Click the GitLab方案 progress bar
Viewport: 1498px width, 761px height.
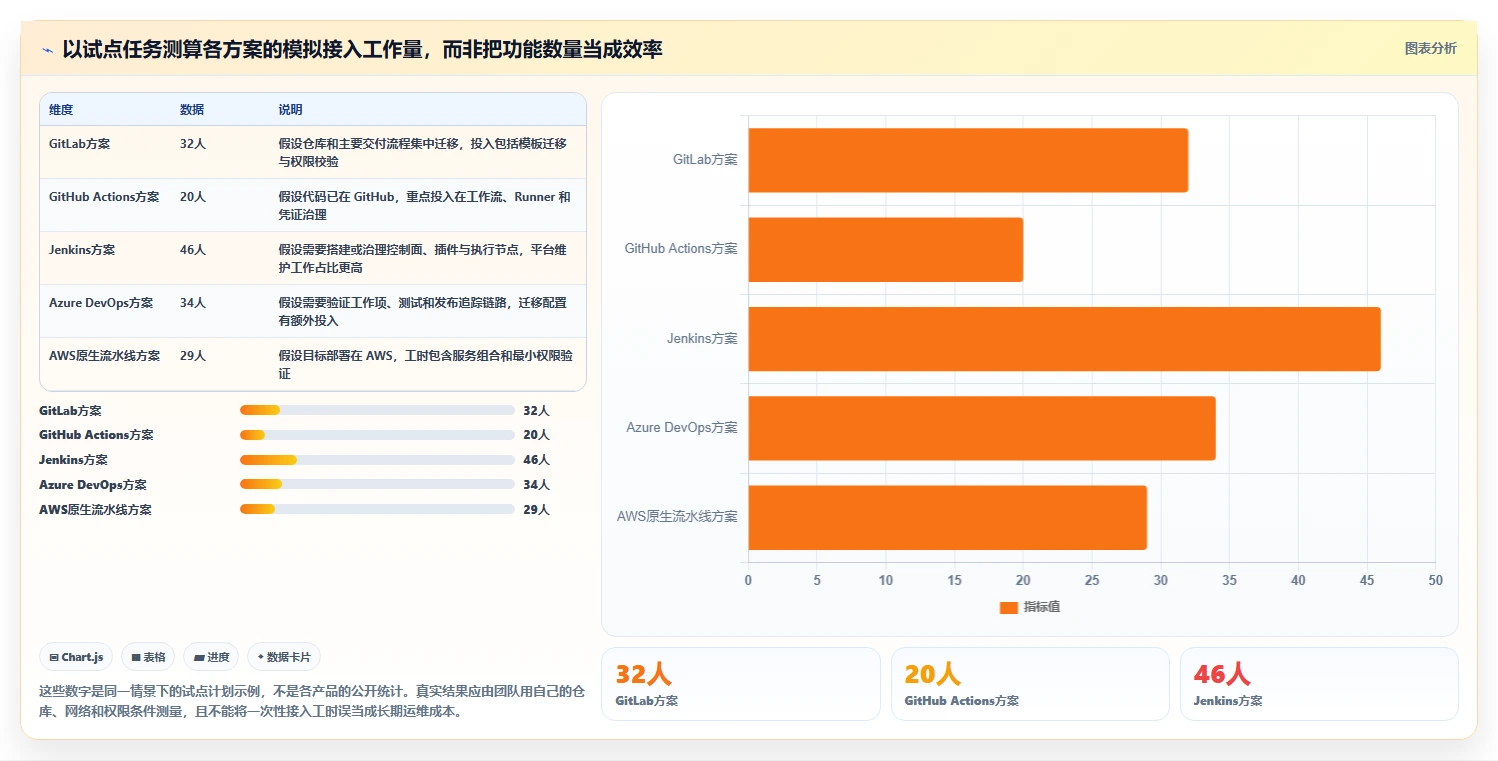(x=377, y=410)
